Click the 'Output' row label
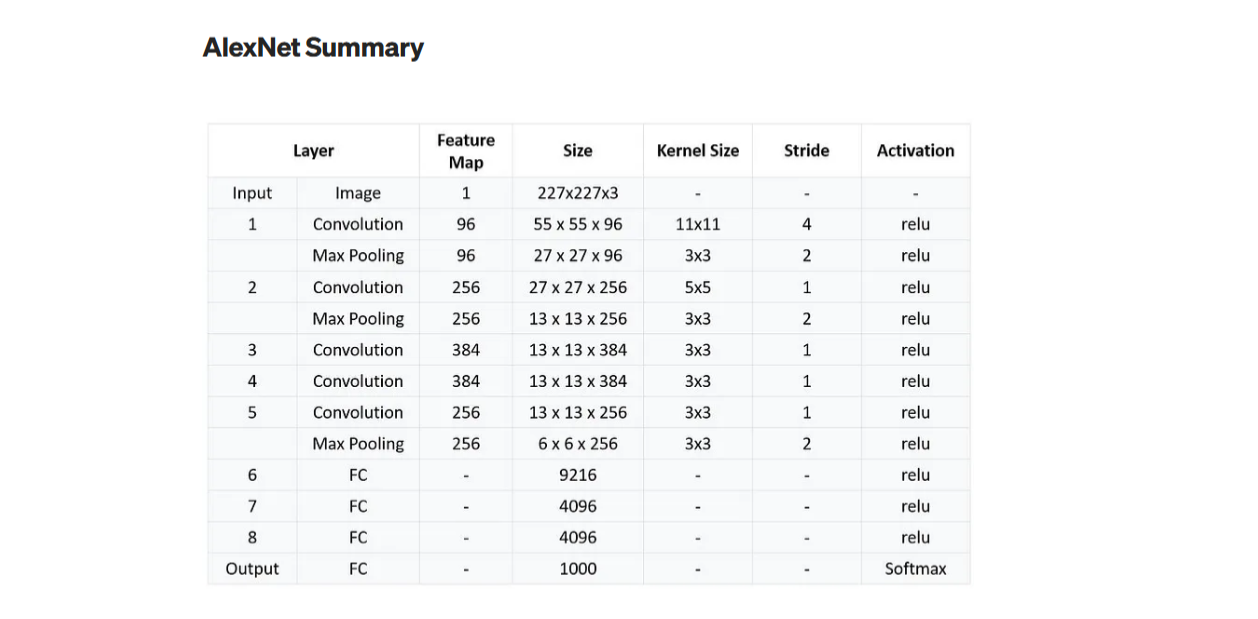The height and width of the screenshot is (619, 1258). (x=252, y=568)
